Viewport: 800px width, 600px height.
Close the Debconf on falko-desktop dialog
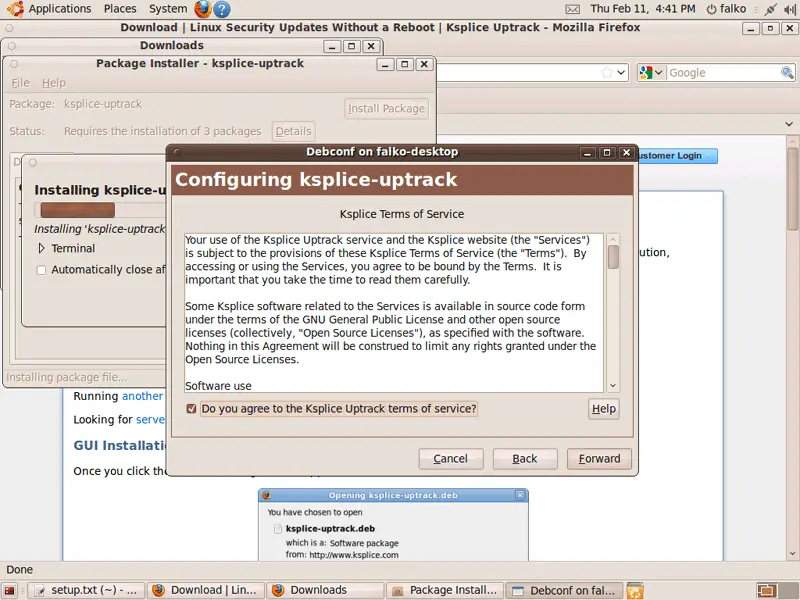pyautogui.click(x=627, y=153)
